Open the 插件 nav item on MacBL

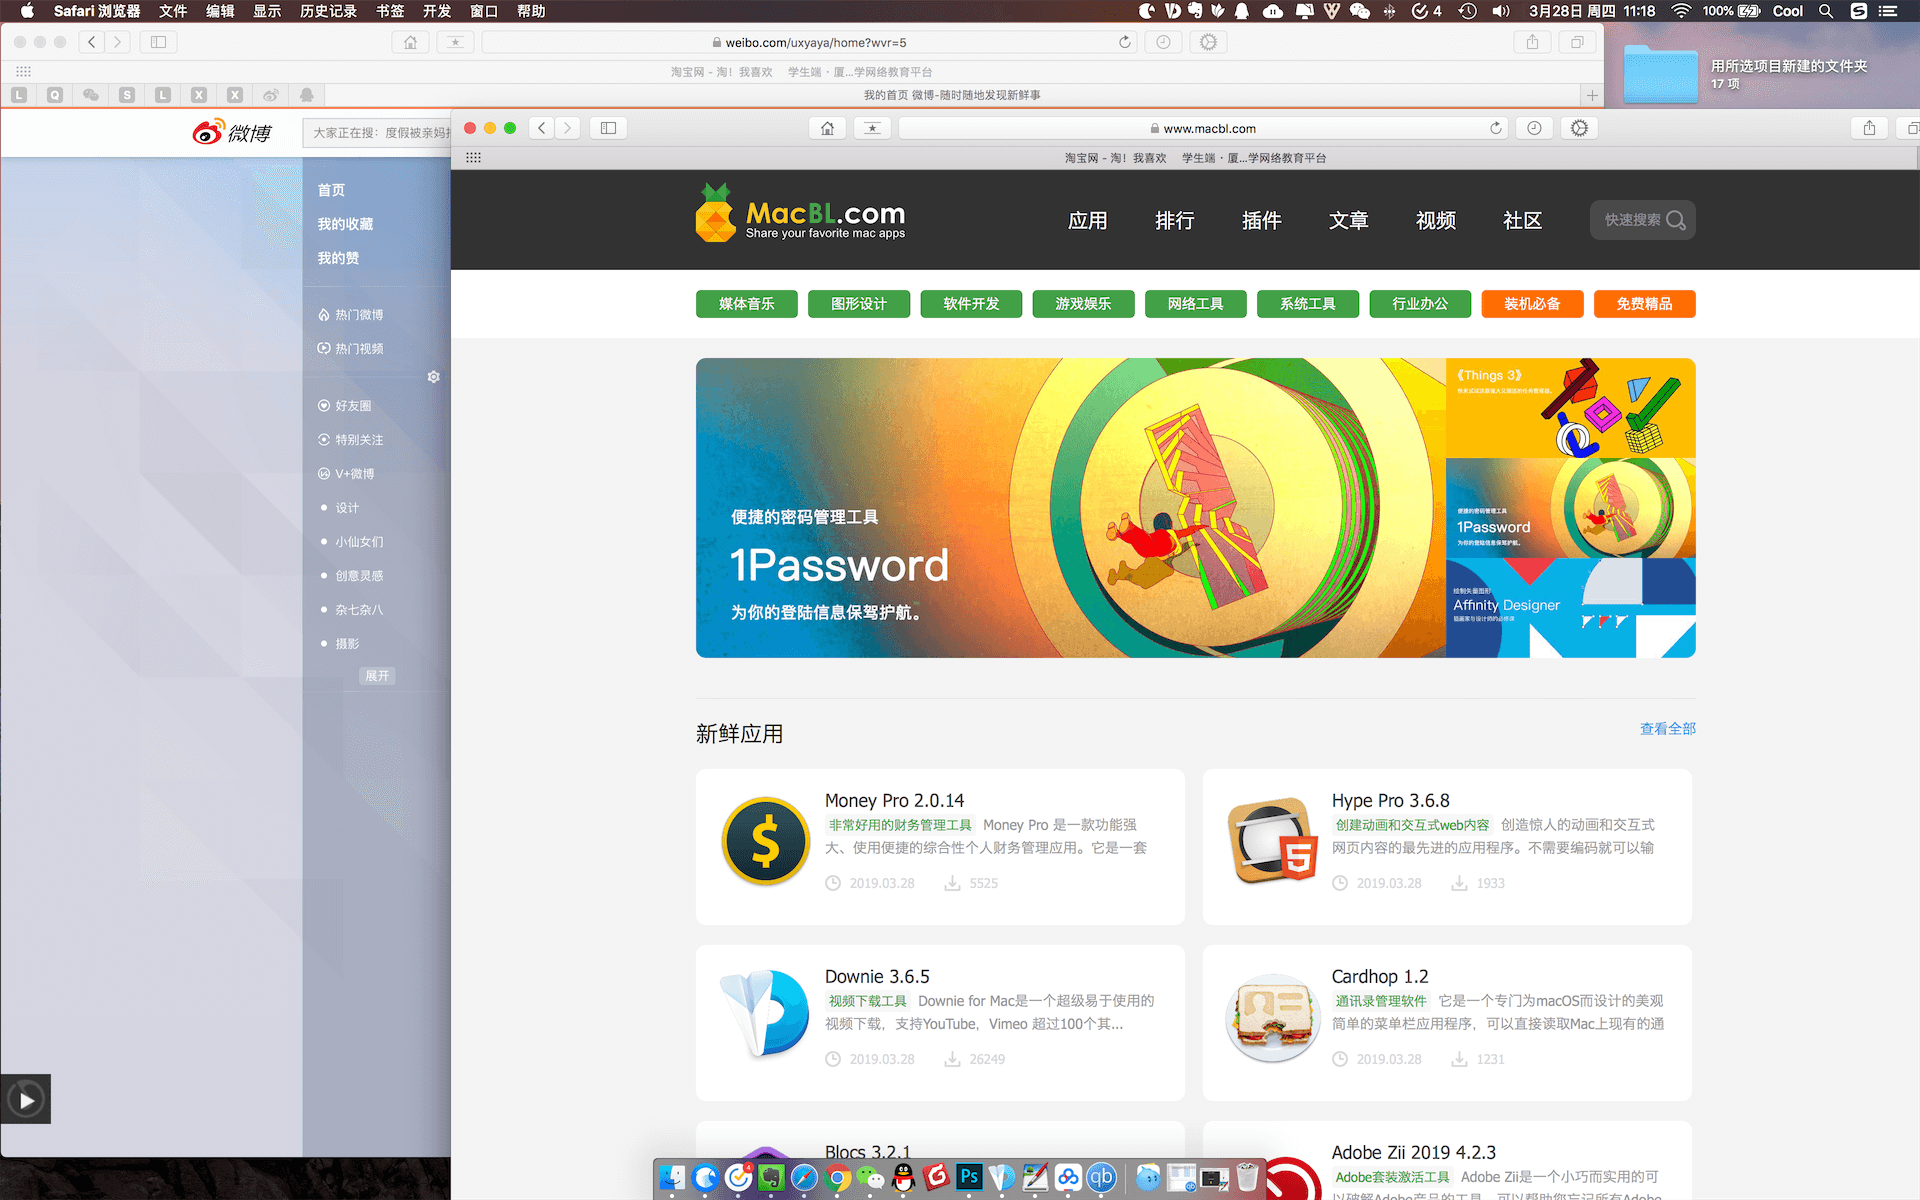click(x=1261, y=220)
